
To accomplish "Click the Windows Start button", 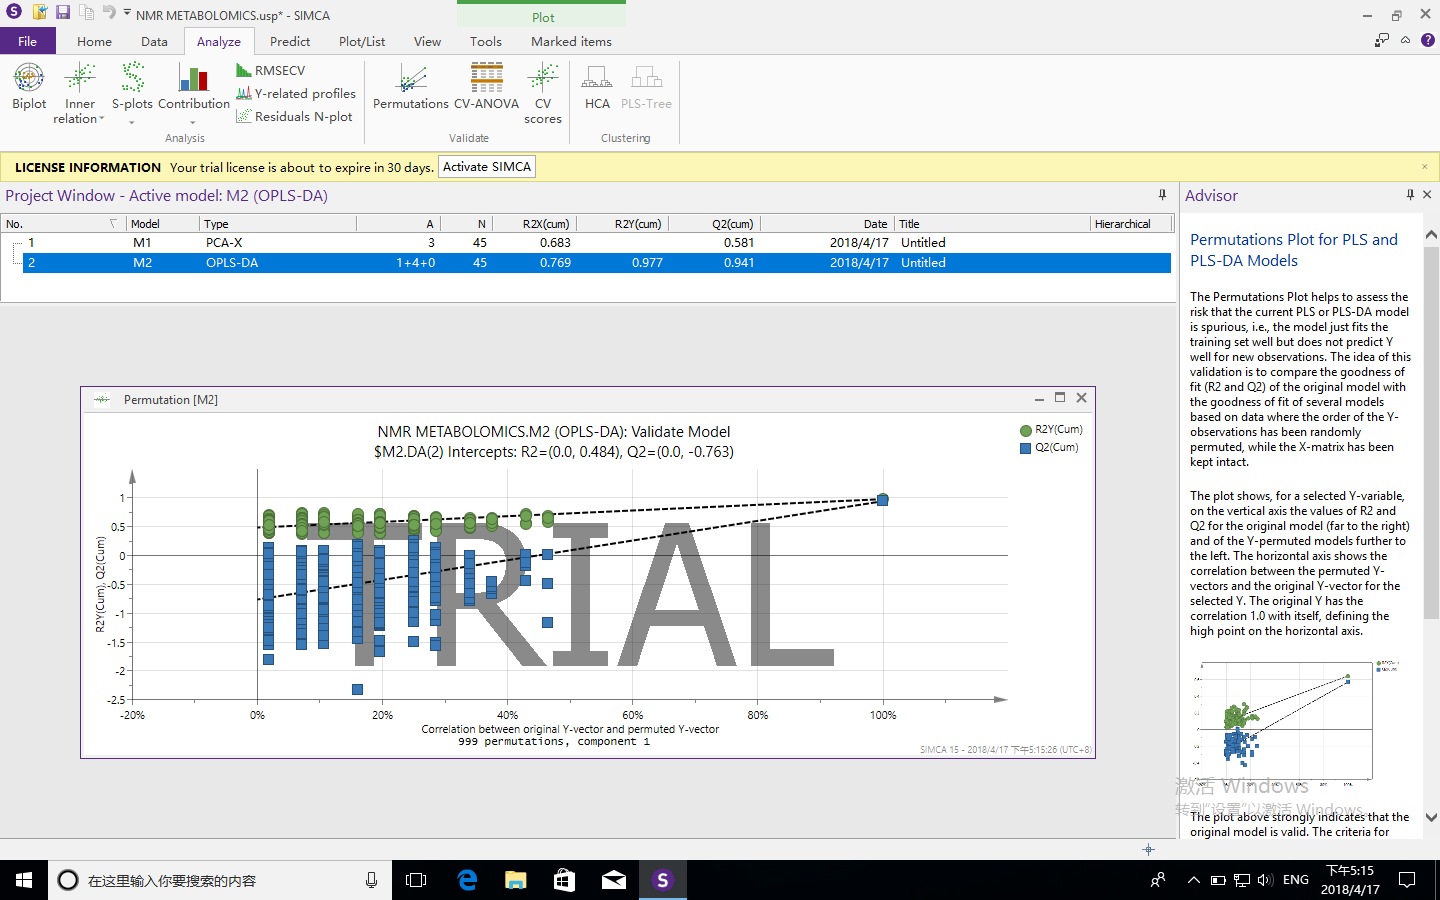I will point(24,880).
